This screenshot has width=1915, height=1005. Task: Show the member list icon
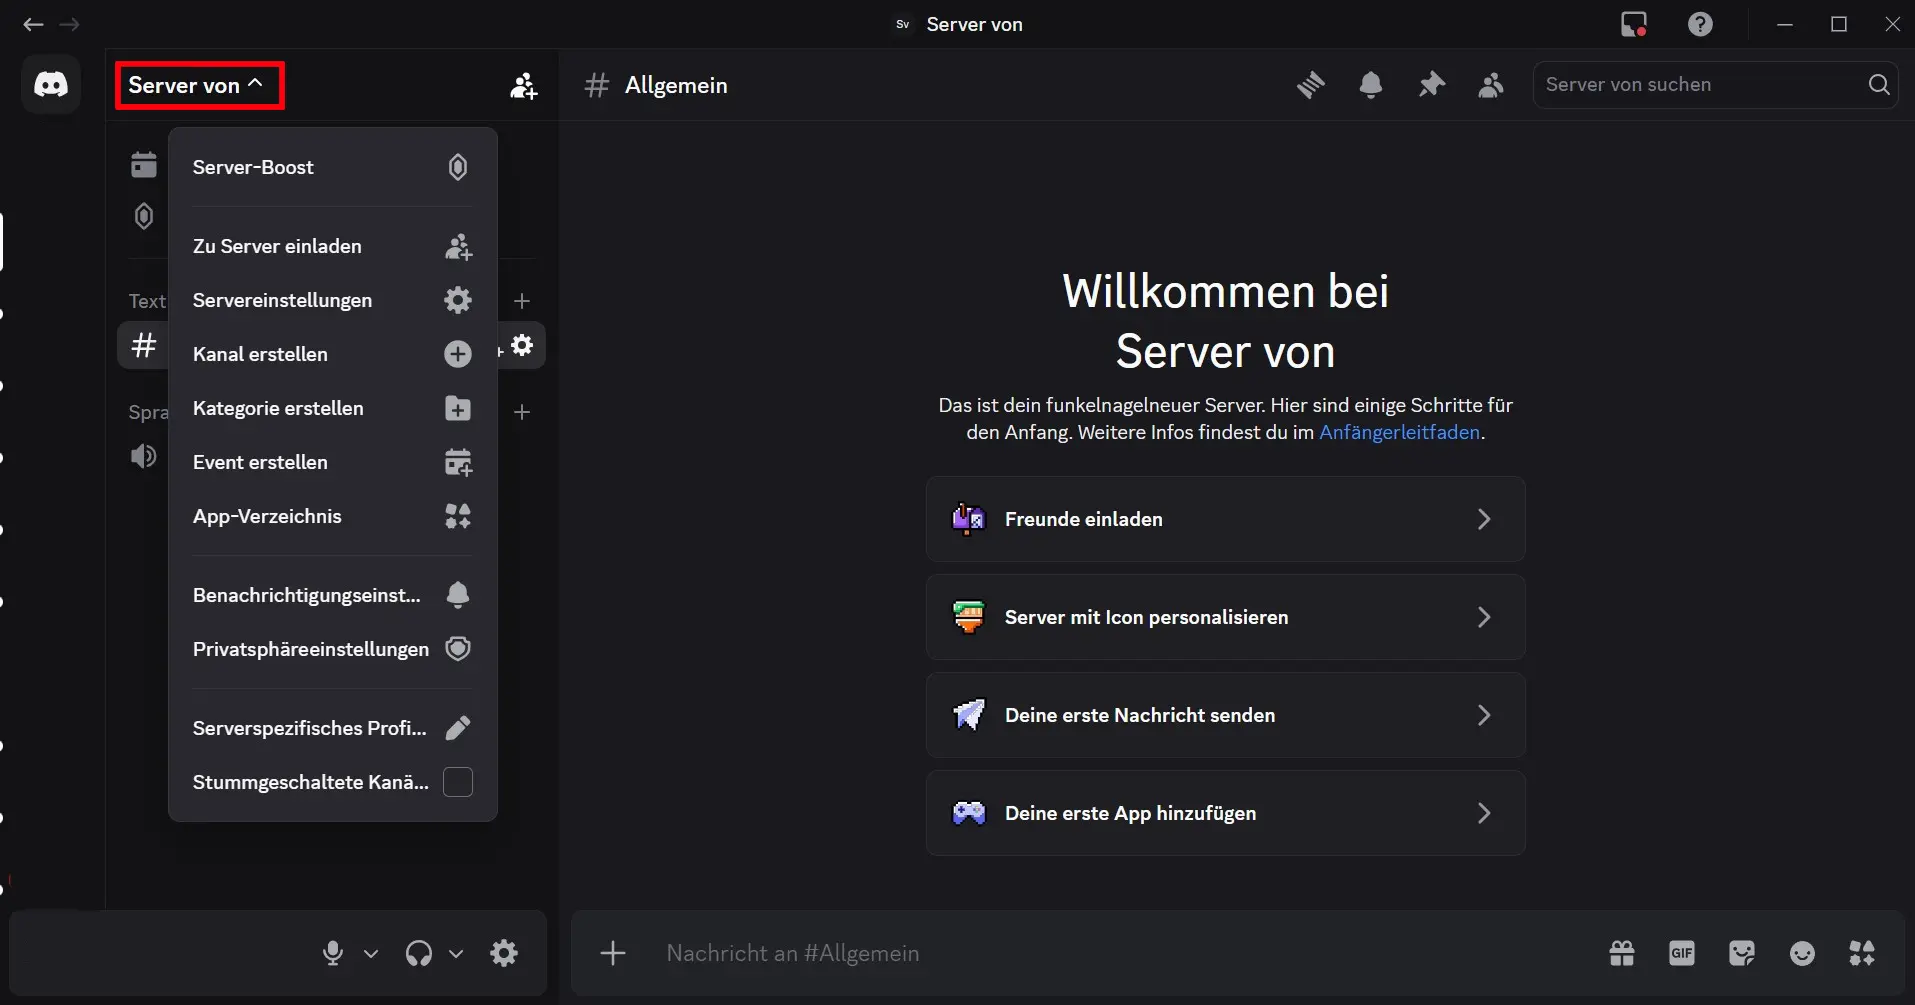pyautogui.click(x=1490, y=85)
